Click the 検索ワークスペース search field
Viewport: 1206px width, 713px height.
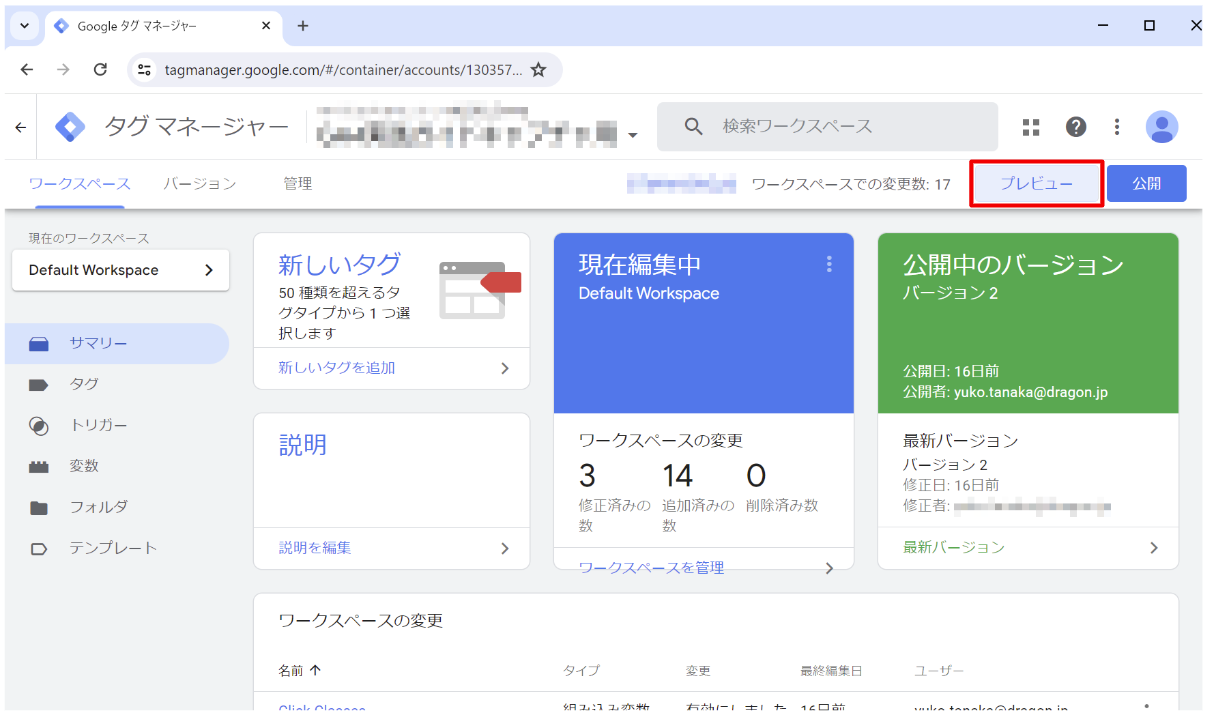(827, 127)
